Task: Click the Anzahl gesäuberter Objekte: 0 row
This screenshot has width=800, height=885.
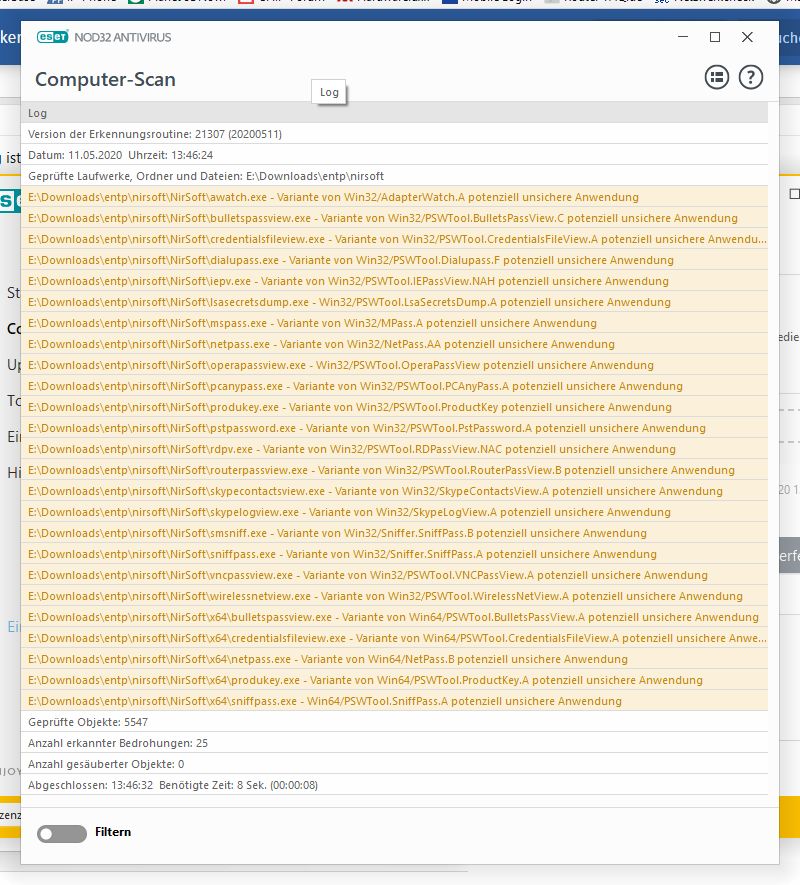Action: 394,764
